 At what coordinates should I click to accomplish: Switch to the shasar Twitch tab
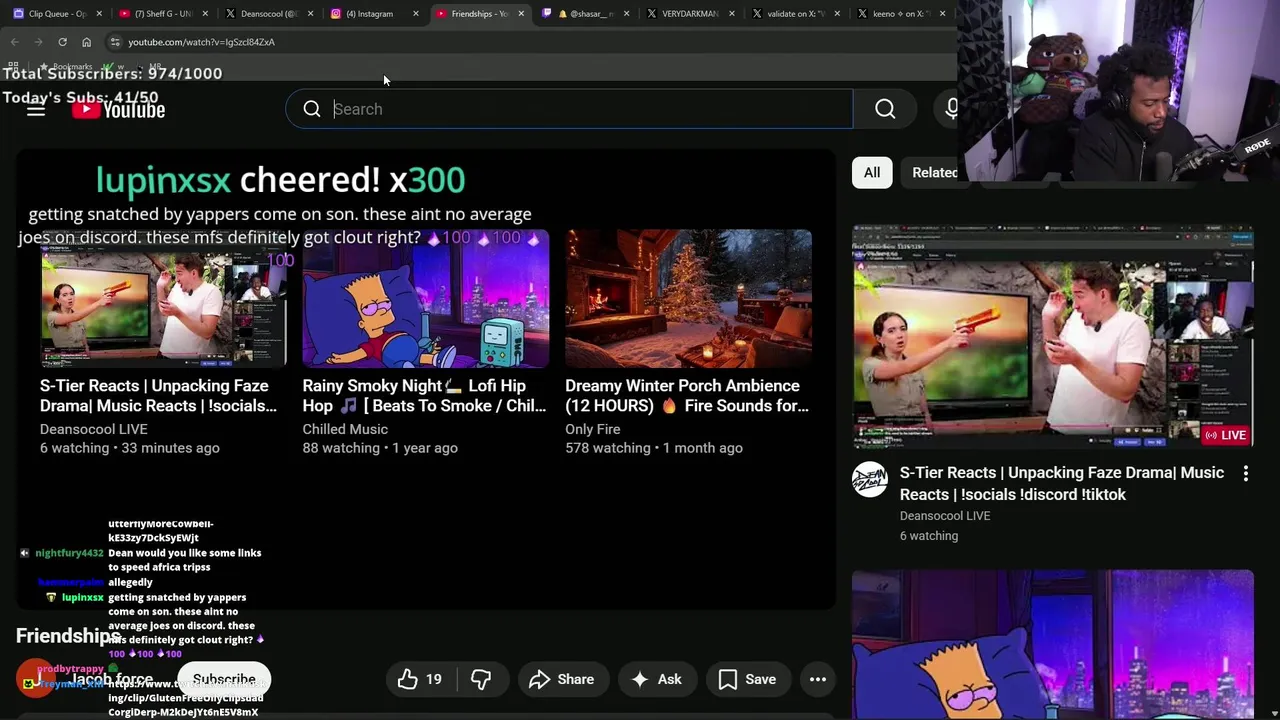588,14
